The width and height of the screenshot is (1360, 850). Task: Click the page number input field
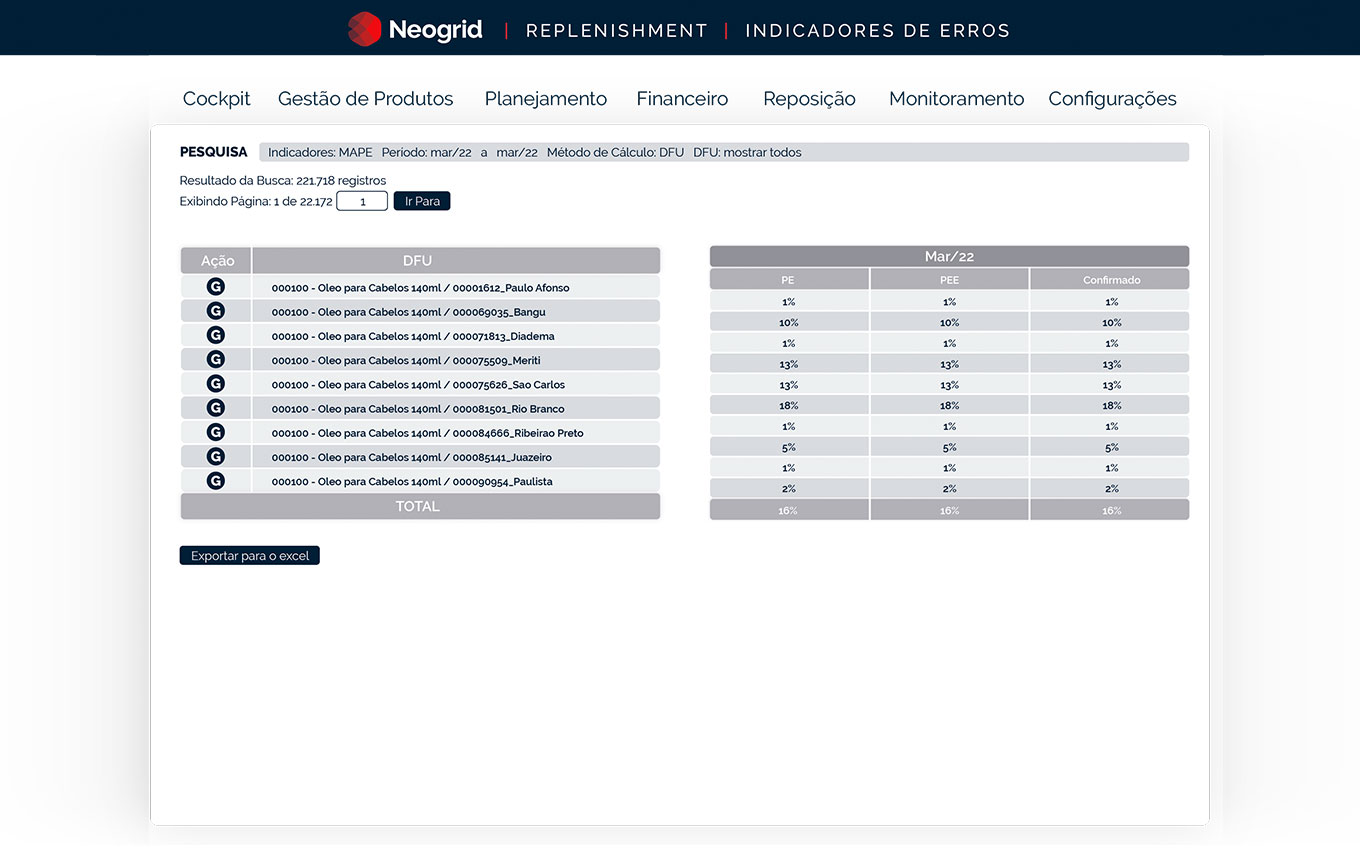tap(362, 201)
